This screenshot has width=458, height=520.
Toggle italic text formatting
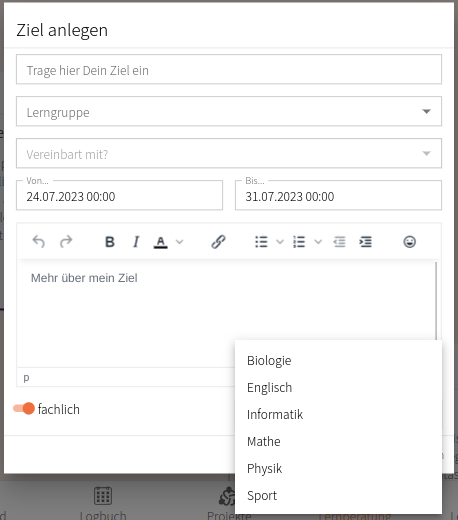click(136, 242)
